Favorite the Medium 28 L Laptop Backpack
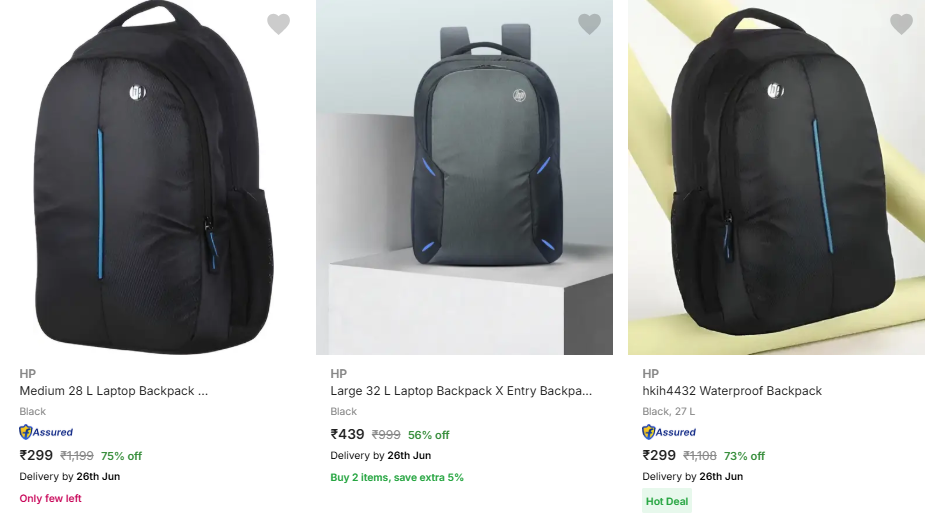Screen dimensions: 929x514 pos(278,24)
